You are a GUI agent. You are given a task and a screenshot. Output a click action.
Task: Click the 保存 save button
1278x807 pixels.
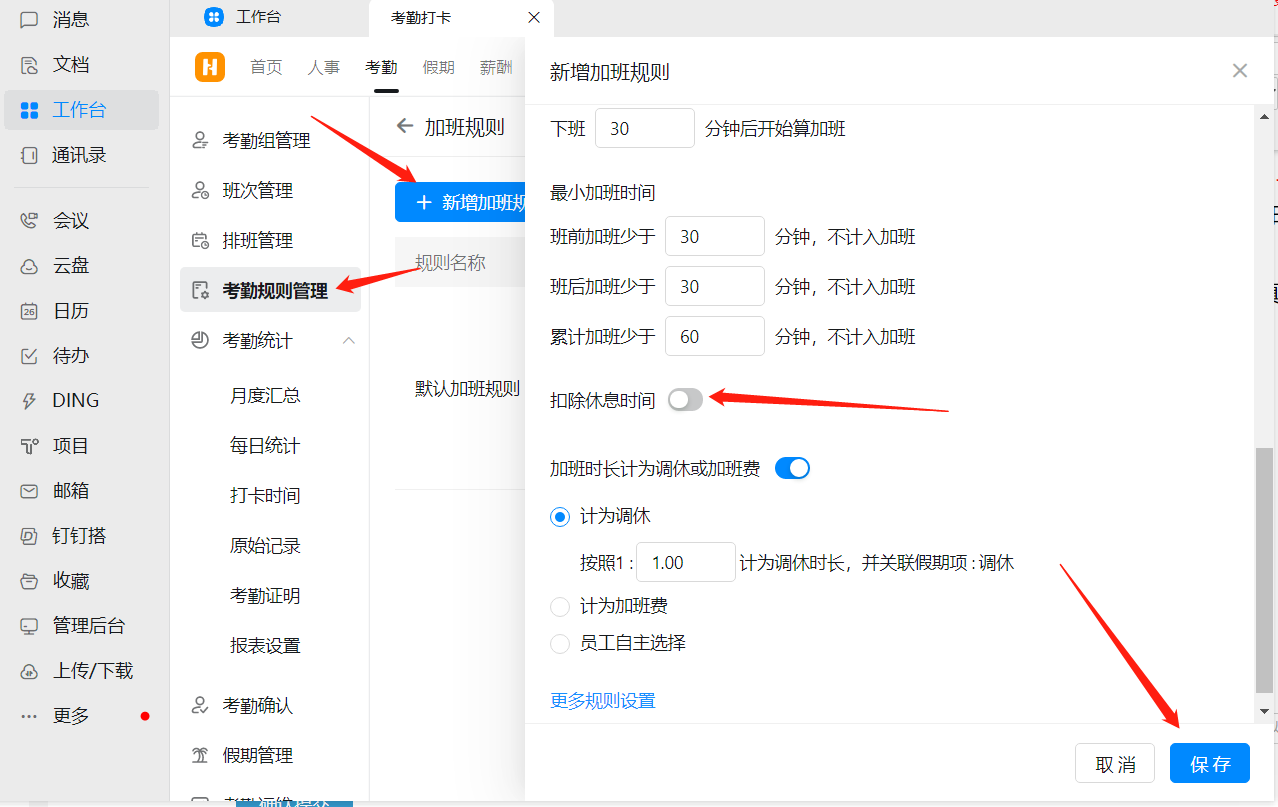click(1209, 763)
